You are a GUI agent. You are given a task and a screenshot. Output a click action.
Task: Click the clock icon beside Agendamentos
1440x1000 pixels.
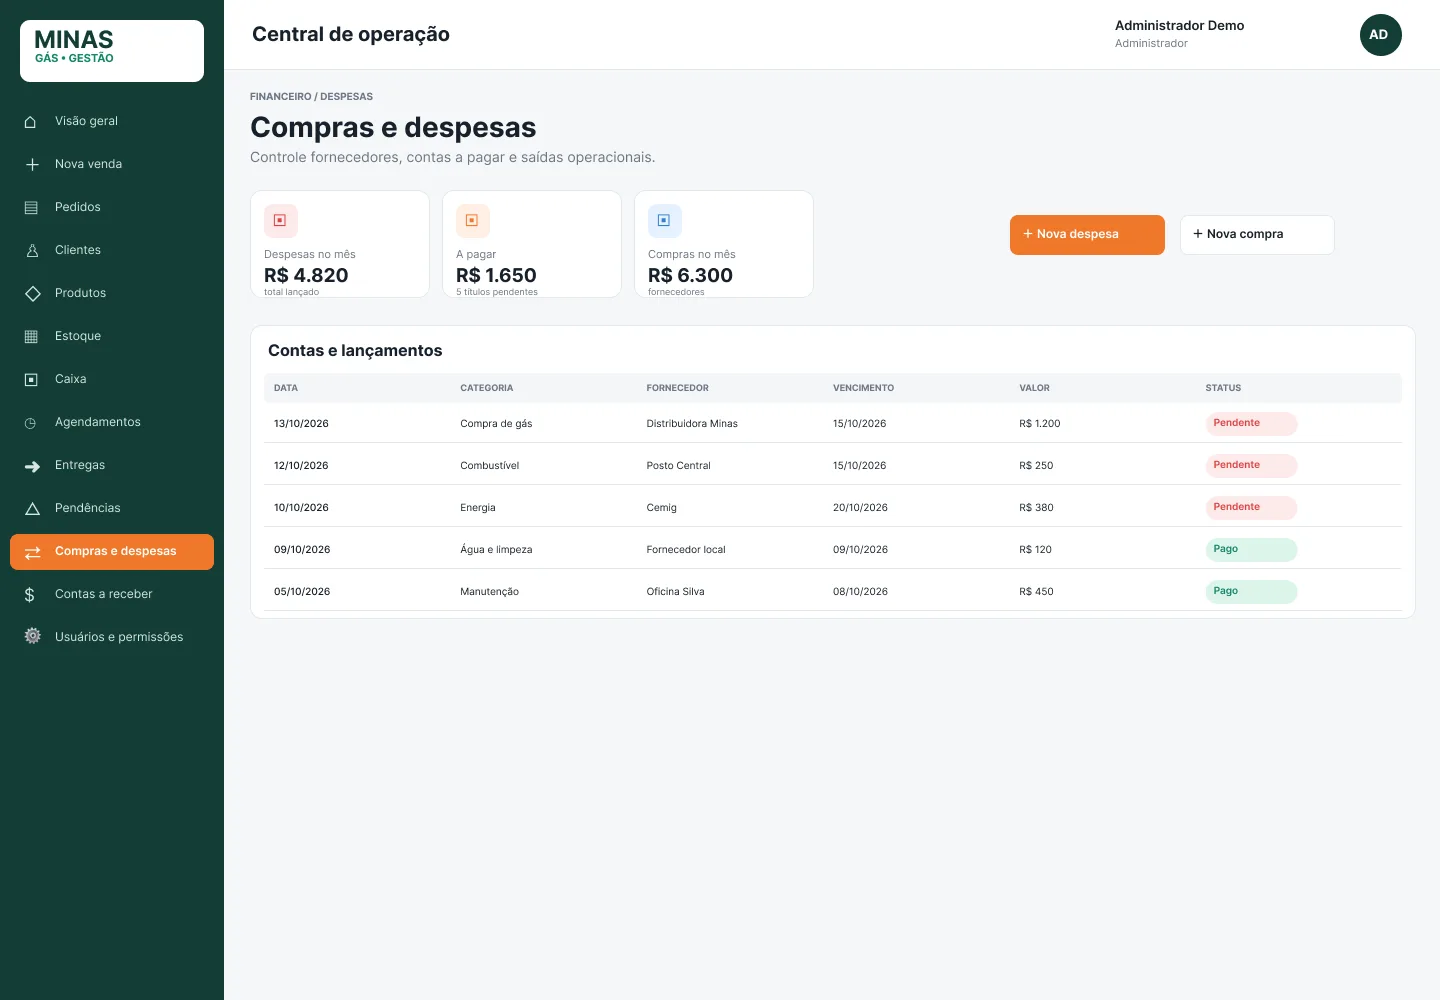[30, 423]
